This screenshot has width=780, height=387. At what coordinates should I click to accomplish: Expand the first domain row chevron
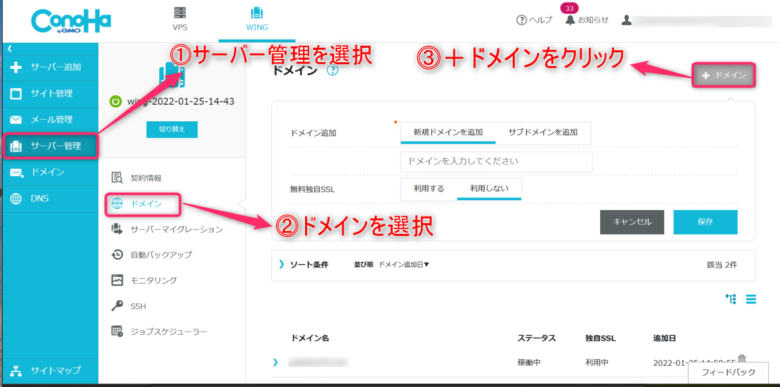(x=276, y=362)
